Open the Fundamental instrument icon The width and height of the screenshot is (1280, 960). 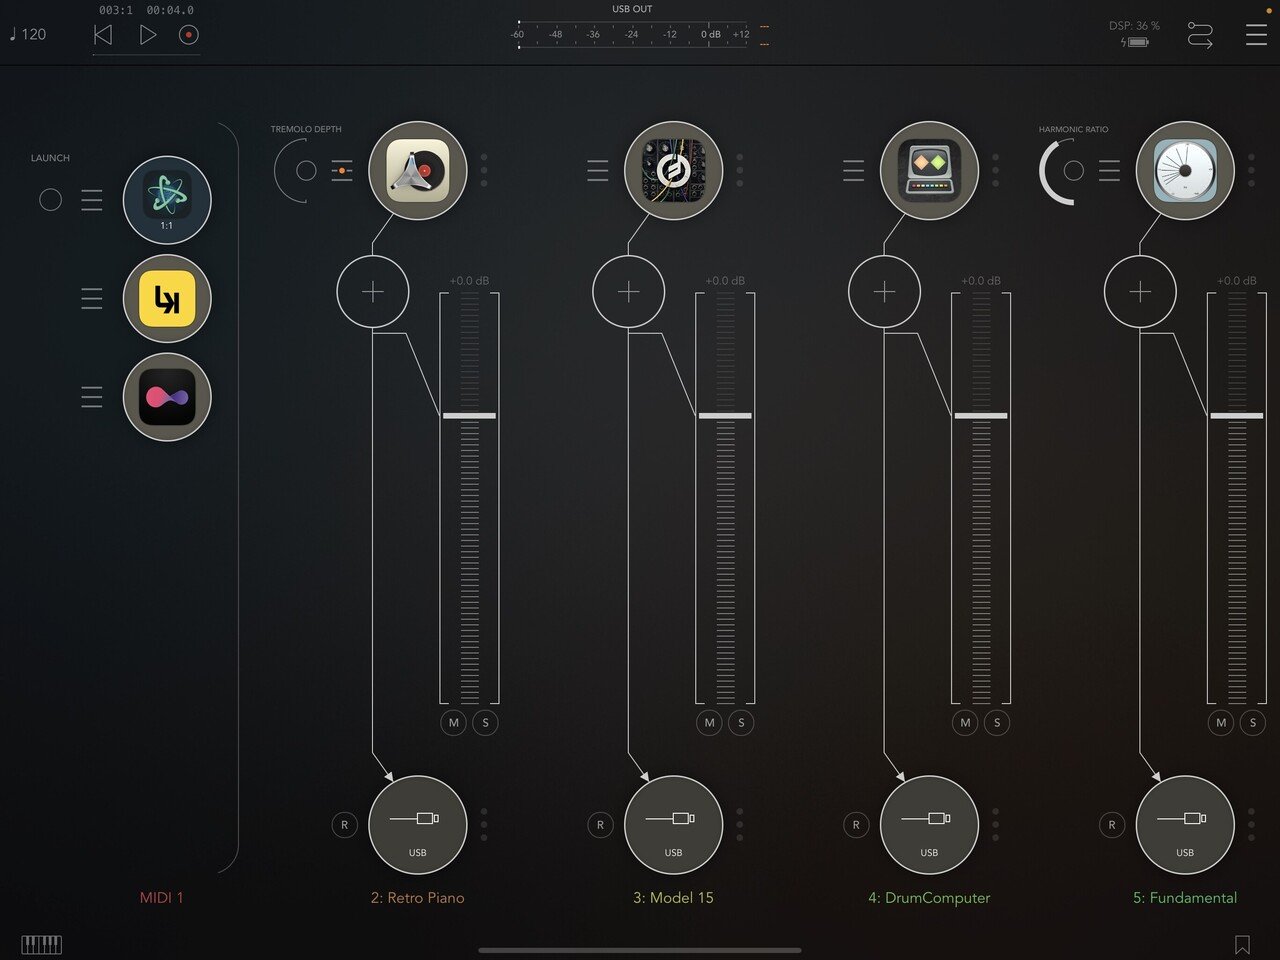[1185, 170]
